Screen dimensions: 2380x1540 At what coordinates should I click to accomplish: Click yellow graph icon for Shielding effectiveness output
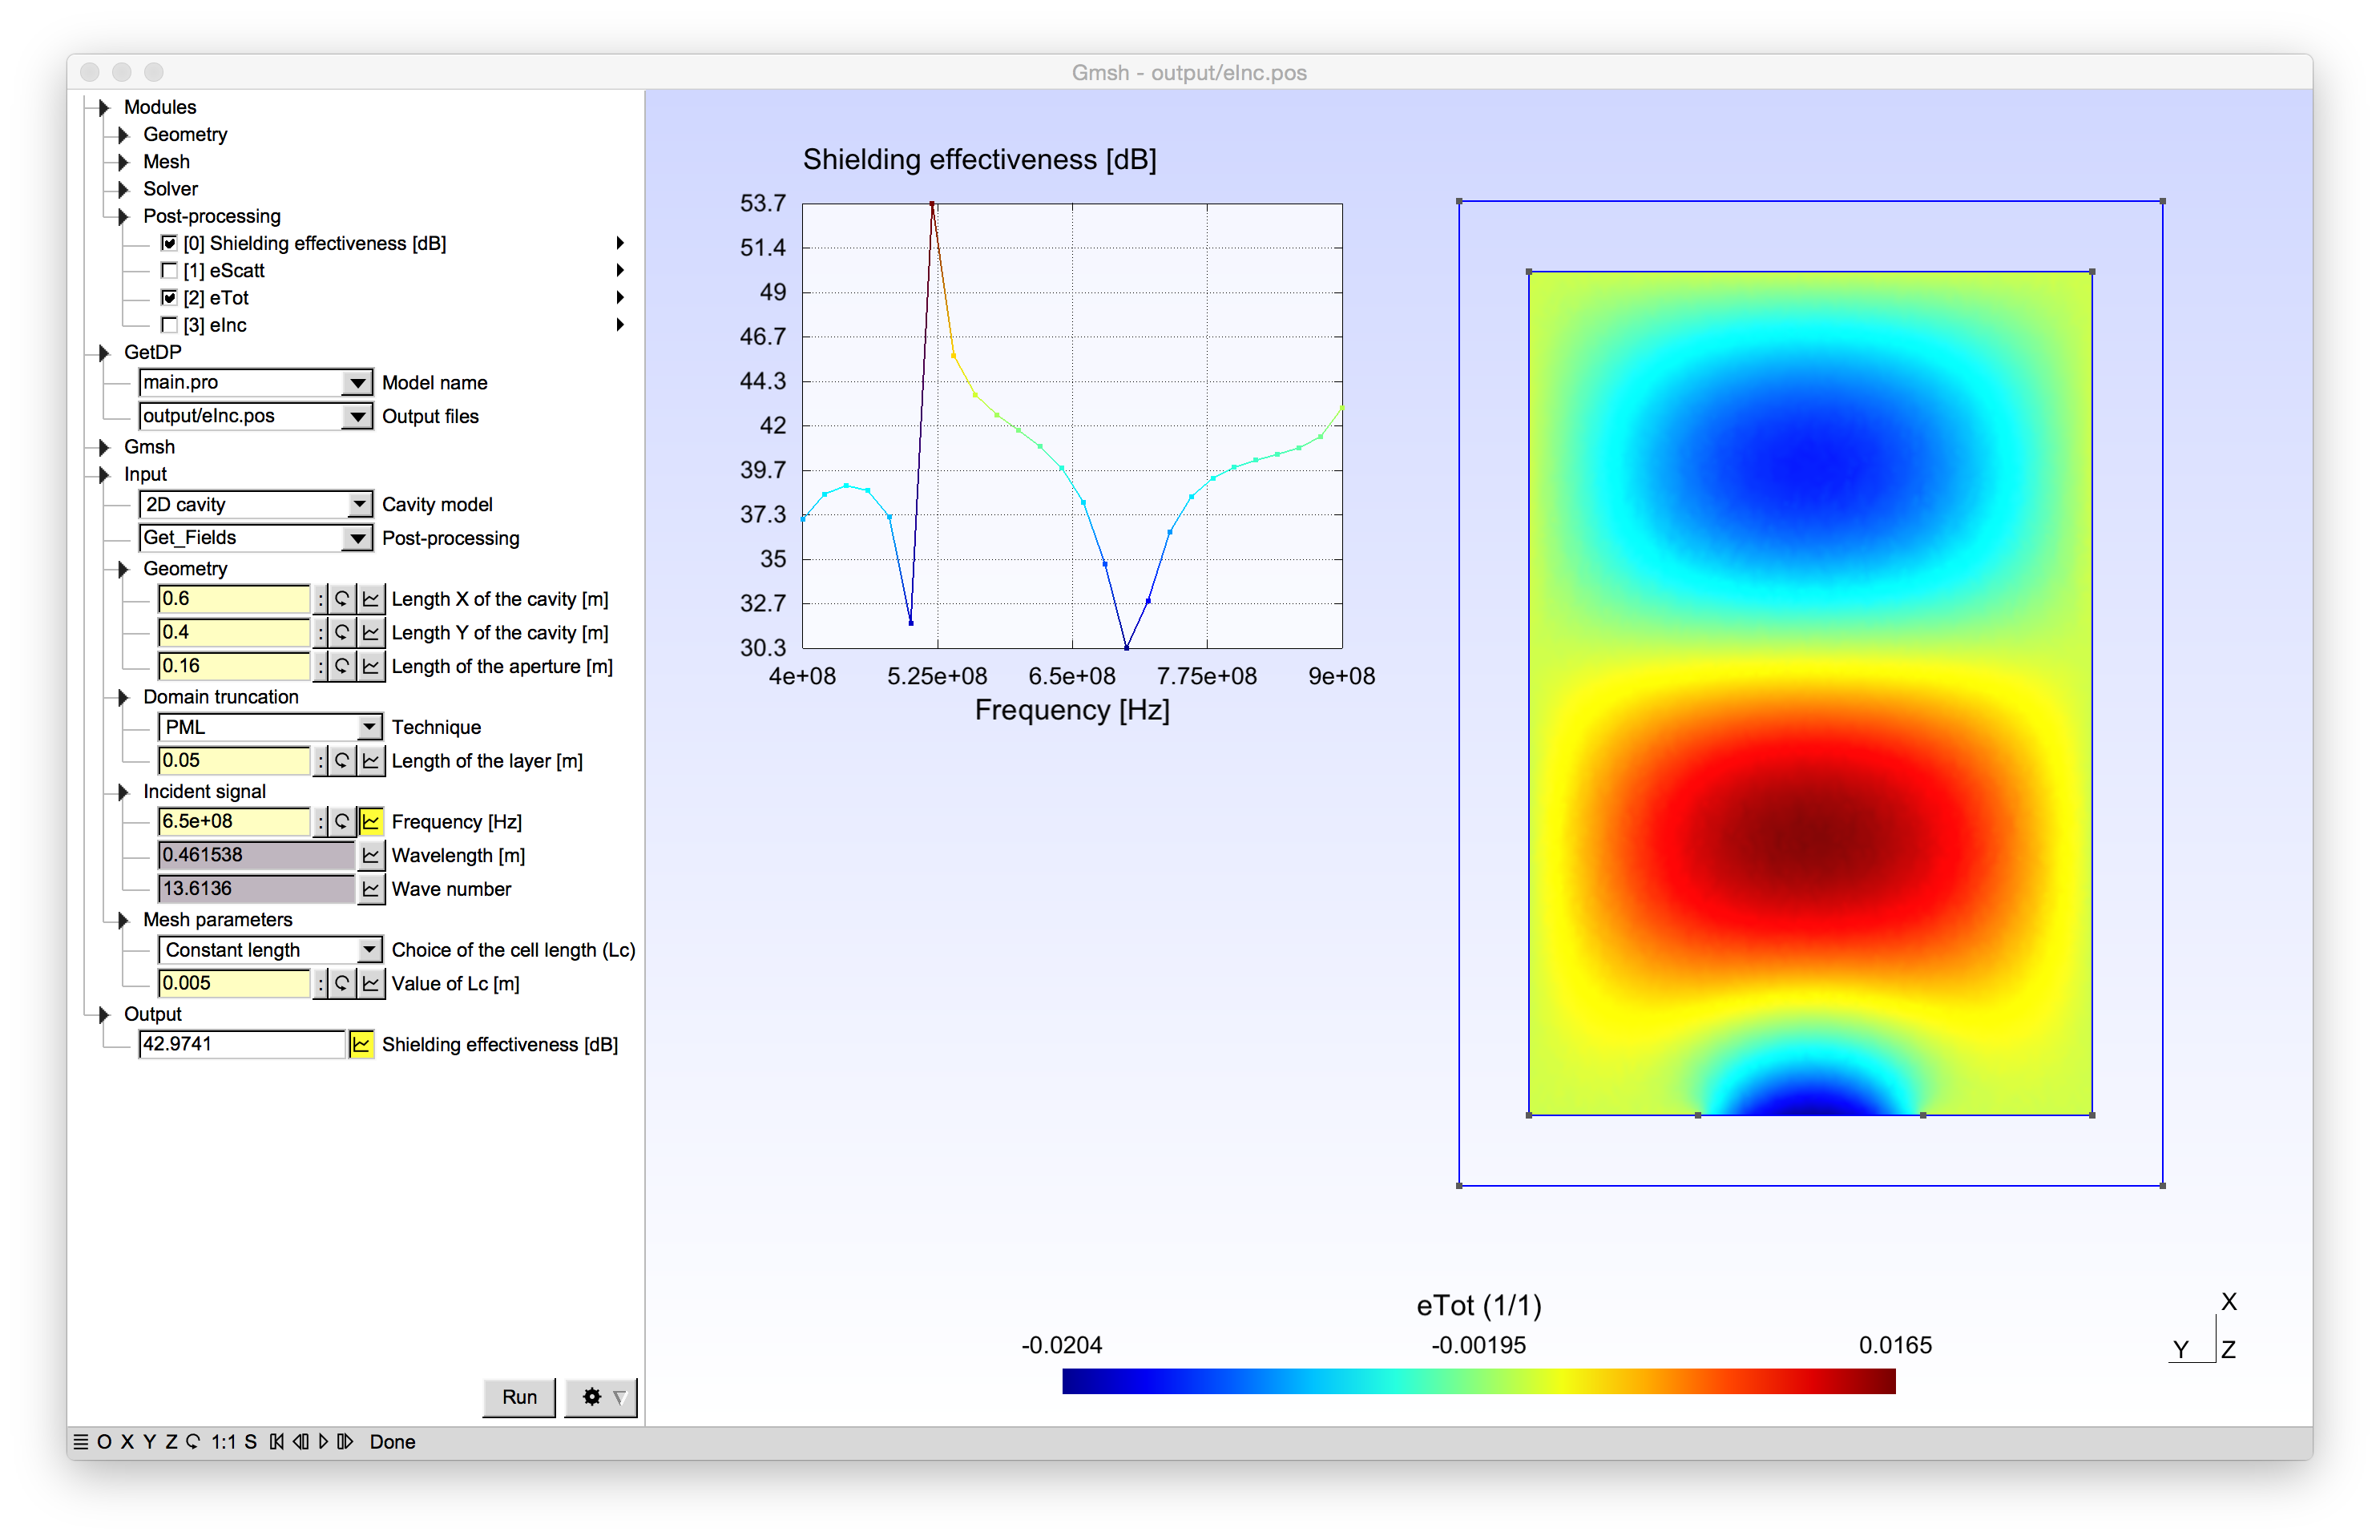(361, 1045)
